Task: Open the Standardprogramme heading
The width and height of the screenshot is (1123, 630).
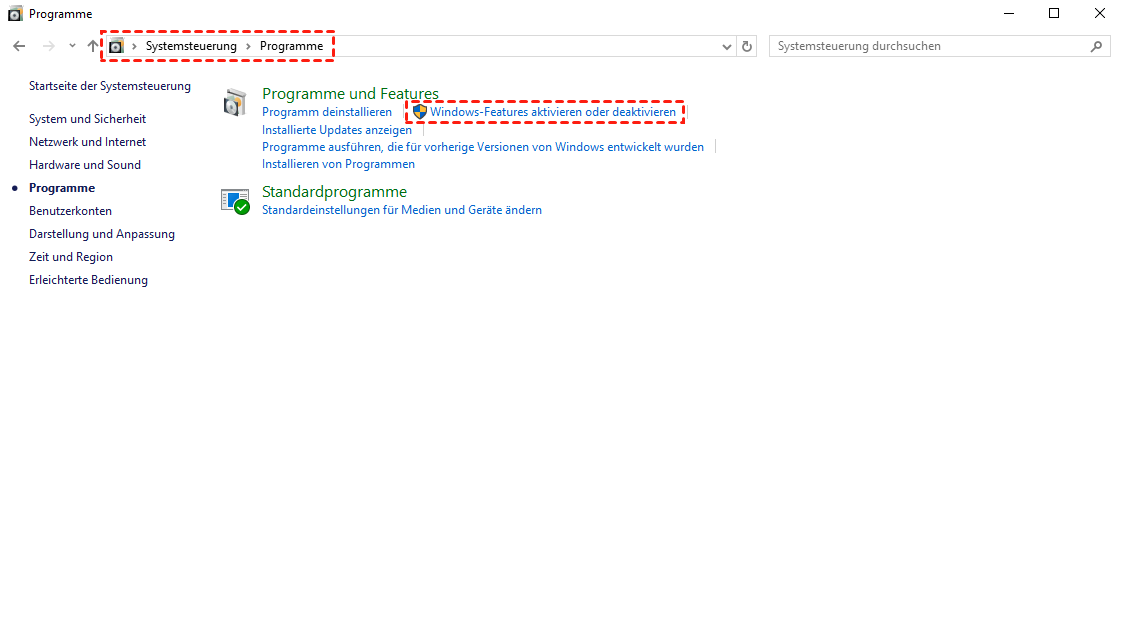Action: (334, 192)
